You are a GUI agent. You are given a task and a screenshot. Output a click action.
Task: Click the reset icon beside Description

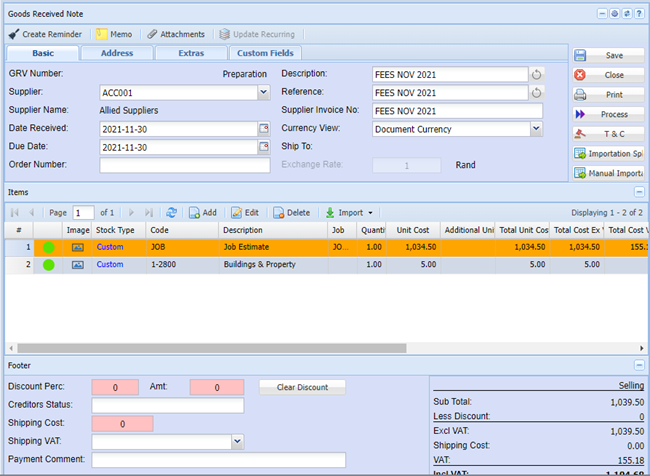coord(536,74)
